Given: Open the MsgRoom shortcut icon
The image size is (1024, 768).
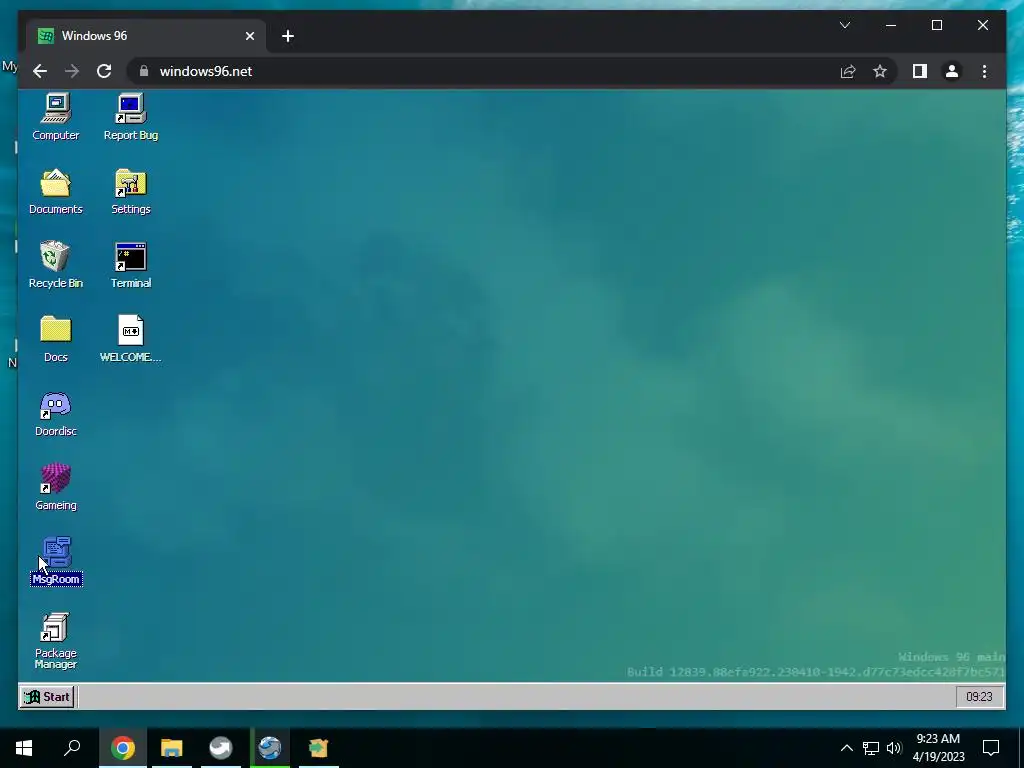Looking at the screenshot, I should tap(56, 561).
